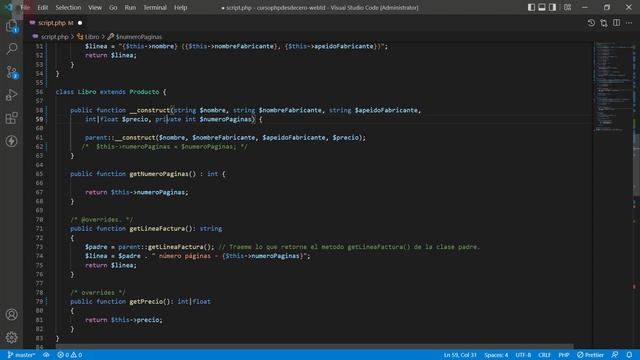The height and width of the screenshot is (360, 640).
Task: Click __construct on line 58
Action: coord(150,110)
